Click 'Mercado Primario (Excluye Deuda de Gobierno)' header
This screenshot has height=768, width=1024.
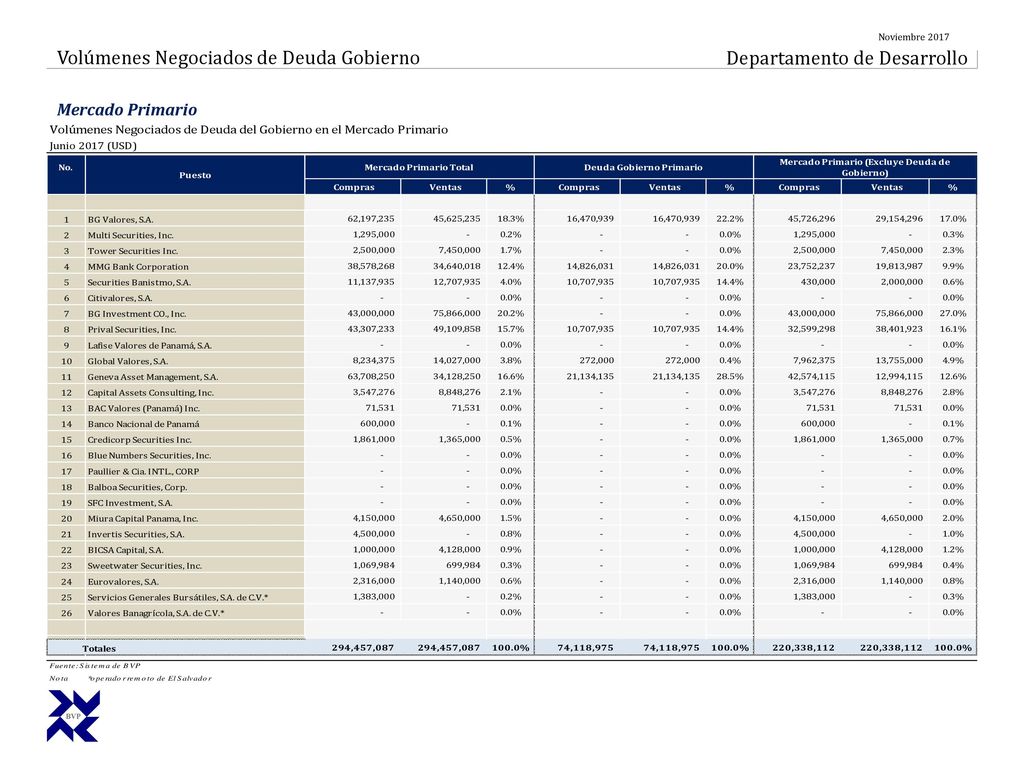[x=865, y=167]
